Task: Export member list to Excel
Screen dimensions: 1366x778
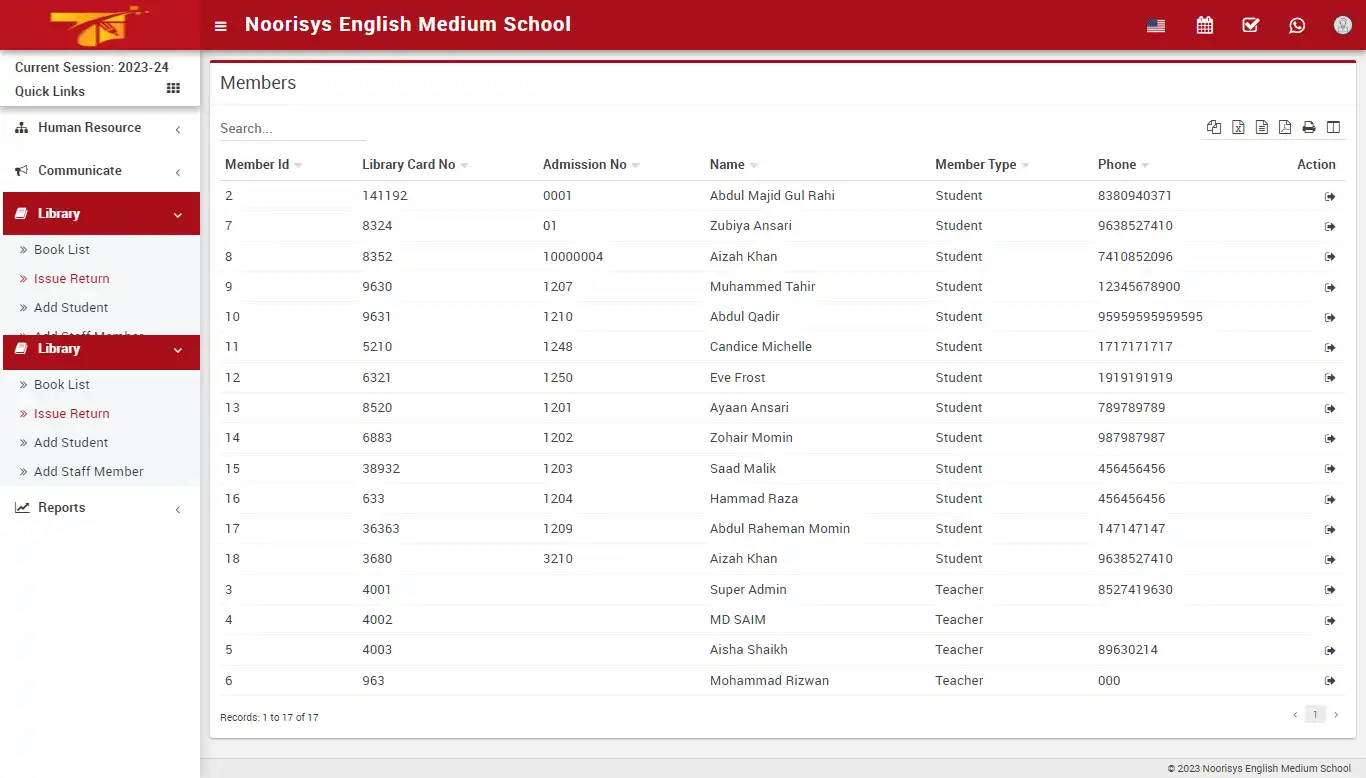Action: 1238,127
